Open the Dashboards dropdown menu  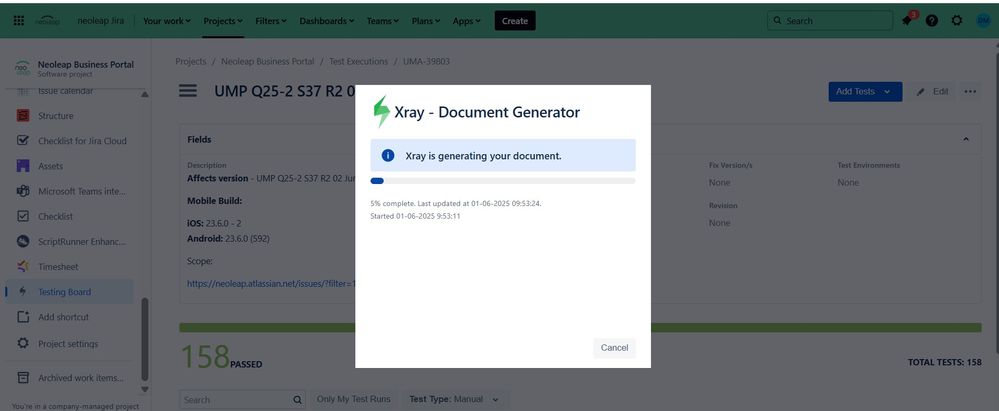327,21
